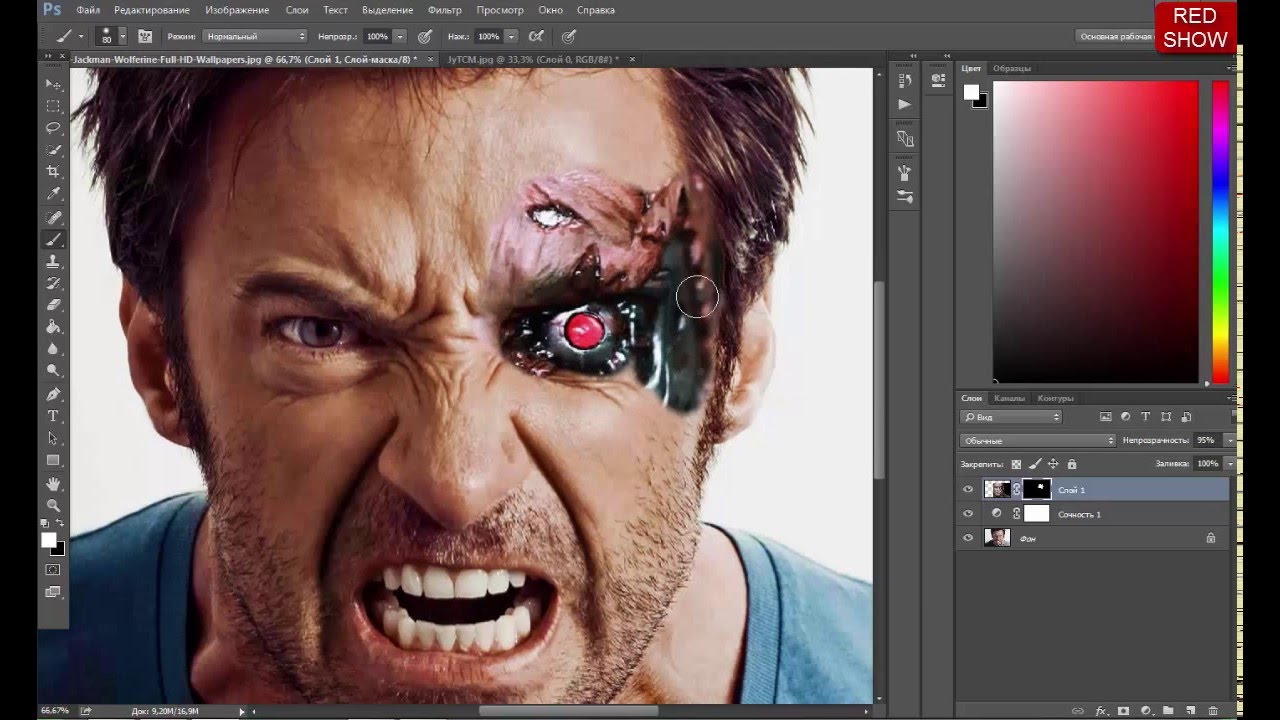Open the Заливка fill dropdown arrow
The image size is (1280, 720).
[1230, 464]
